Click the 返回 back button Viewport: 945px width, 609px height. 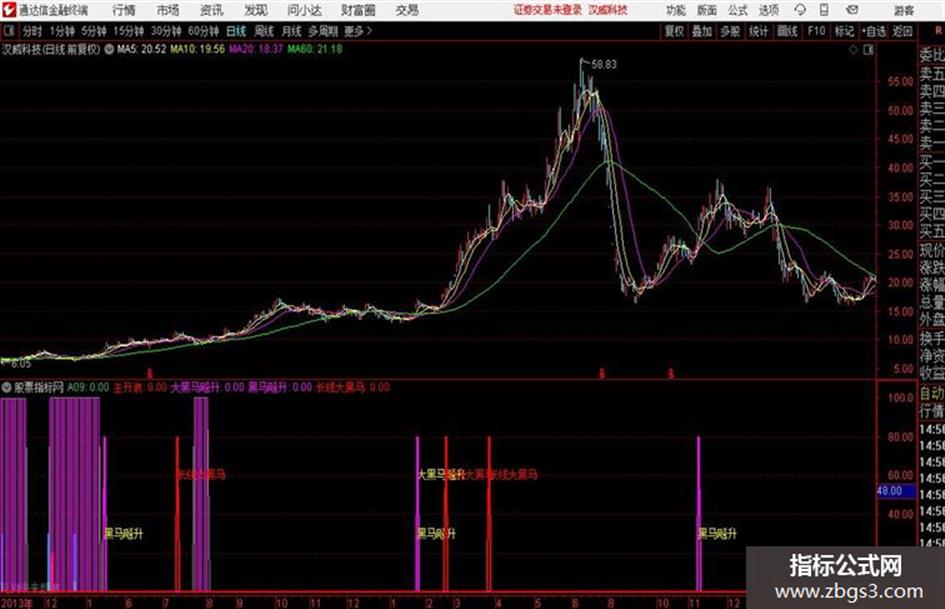902,31
